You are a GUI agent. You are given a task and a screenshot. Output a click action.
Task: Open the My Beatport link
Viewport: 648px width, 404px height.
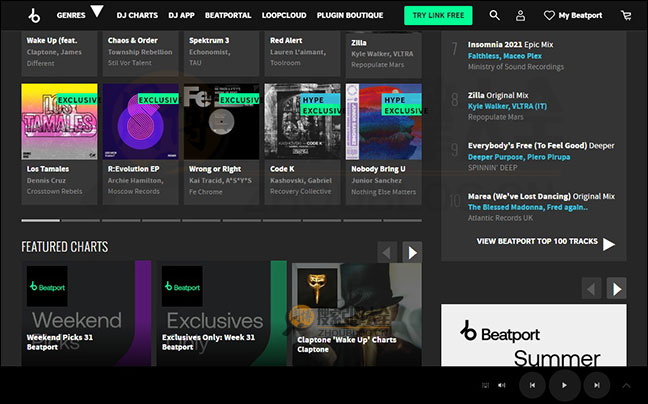point(580,16)
